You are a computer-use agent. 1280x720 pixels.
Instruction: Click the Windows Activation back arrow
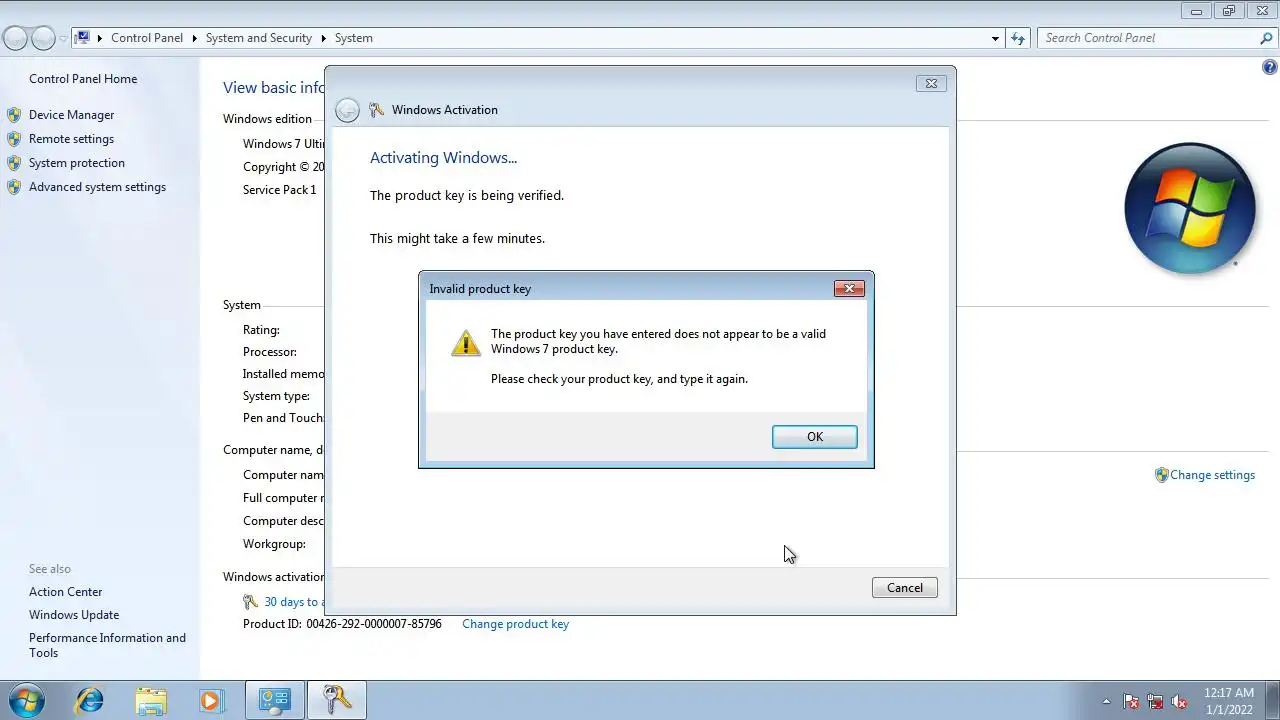tap(347, 110)
